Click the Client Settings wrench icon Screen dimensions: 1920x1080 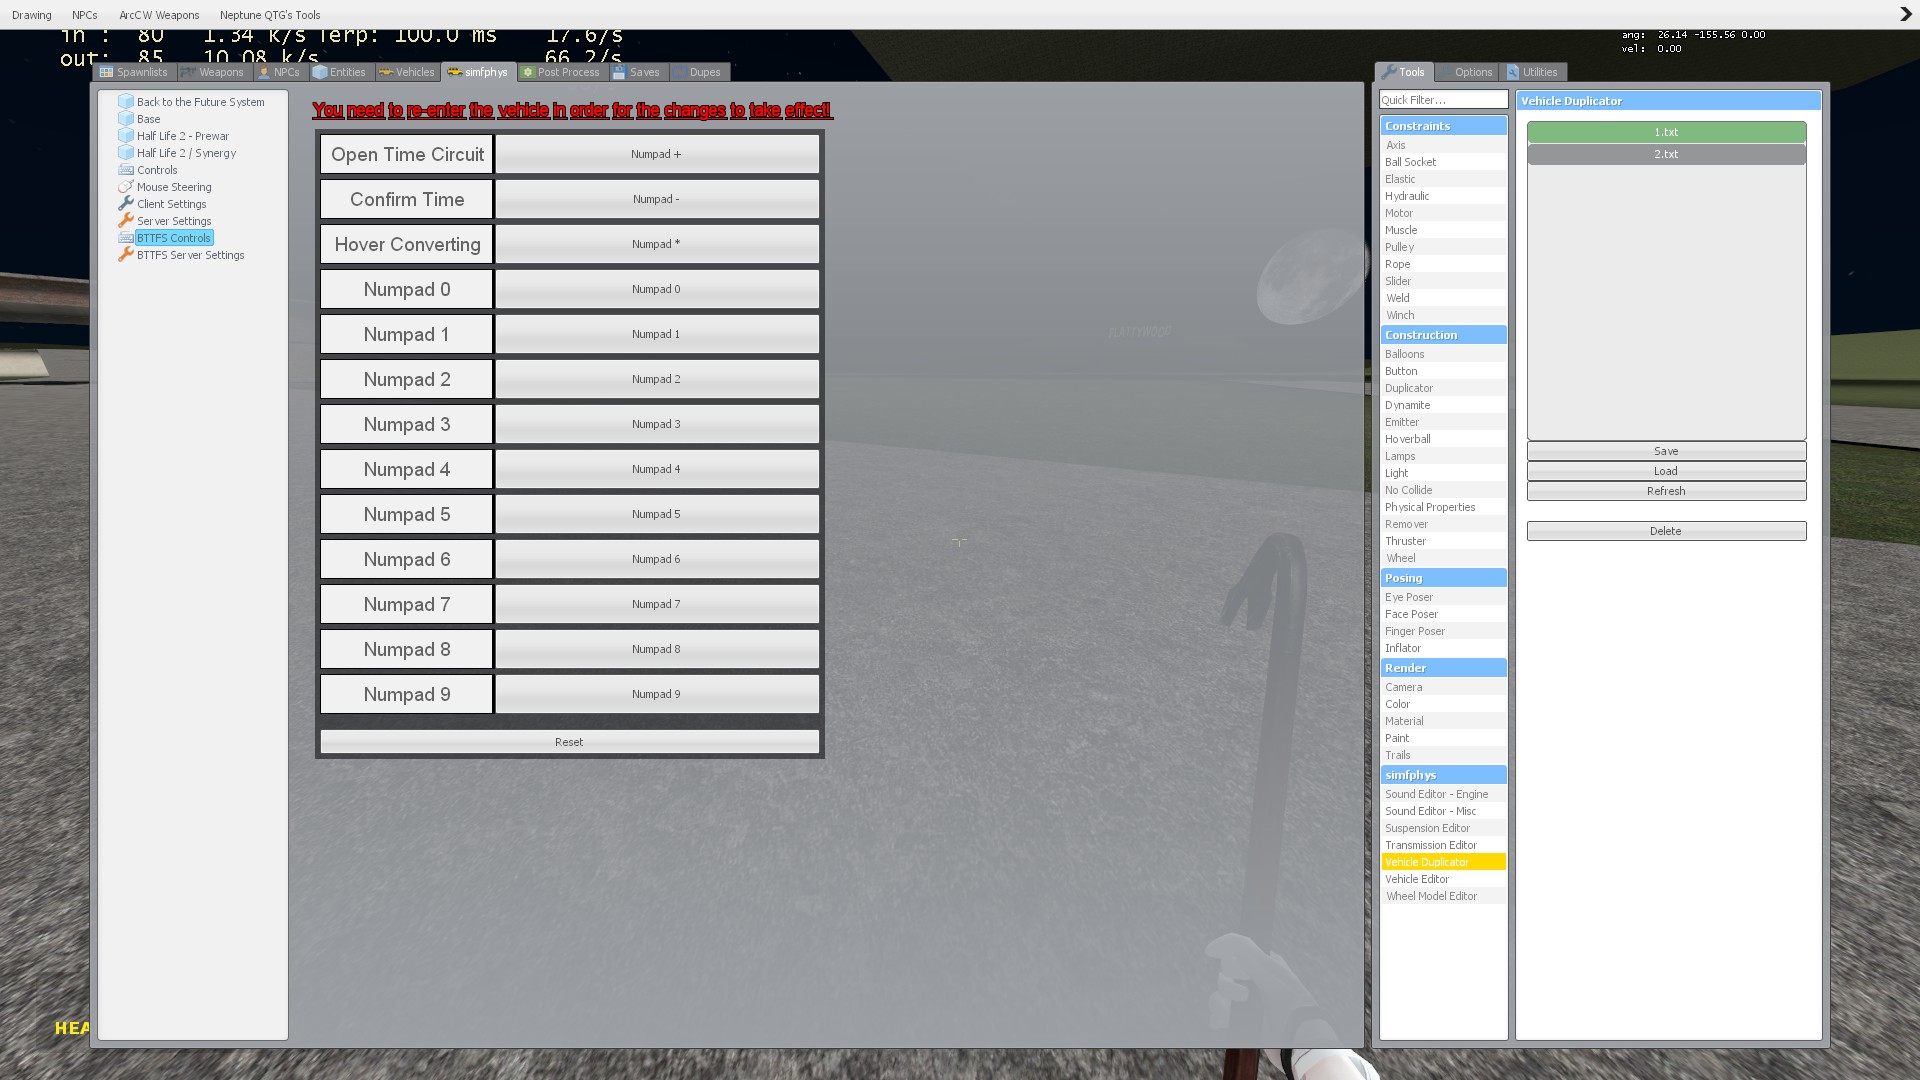point(126,204)
